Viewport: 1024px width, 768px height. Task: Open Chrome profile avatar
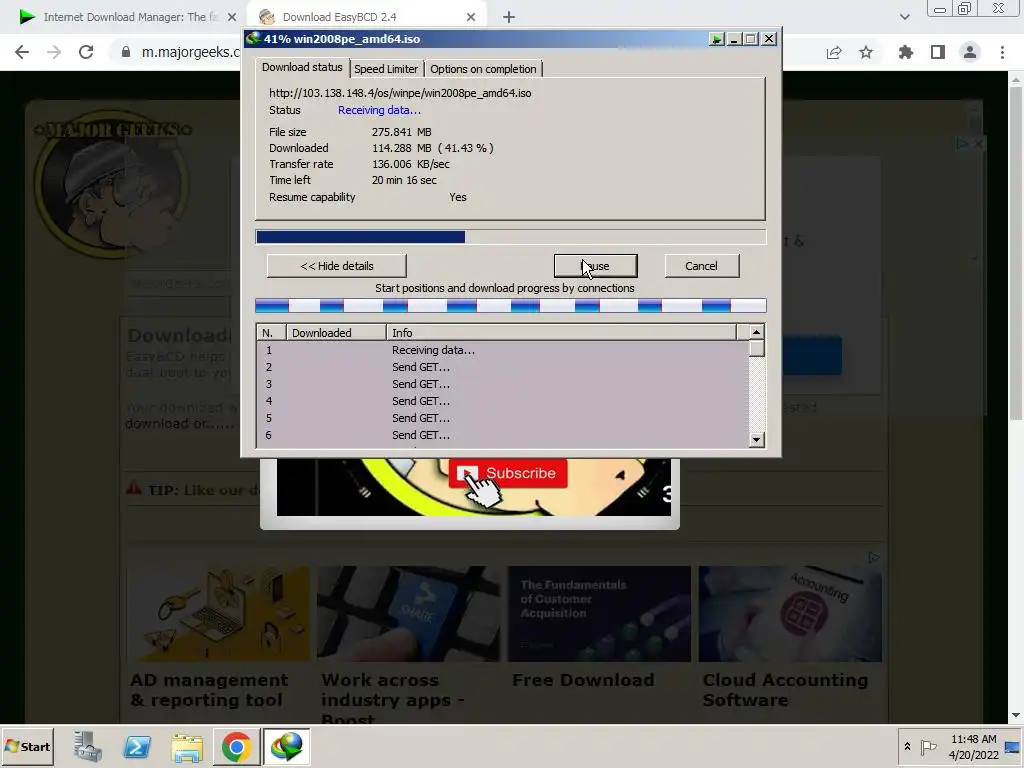coord(970,52)
